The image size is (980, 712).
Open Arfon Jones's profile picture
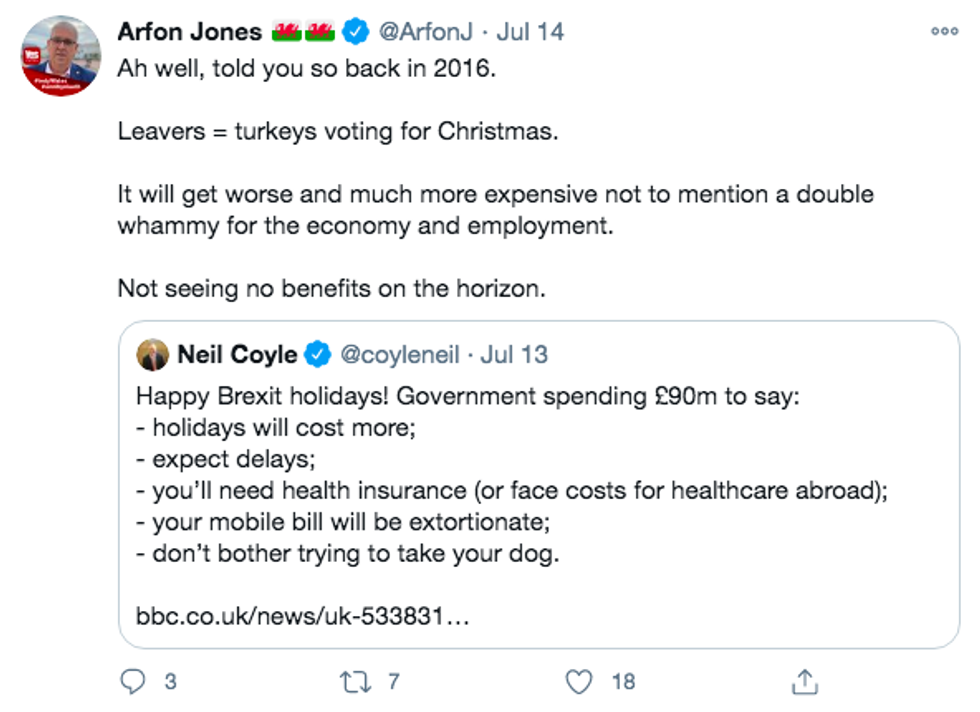[61, 56]
